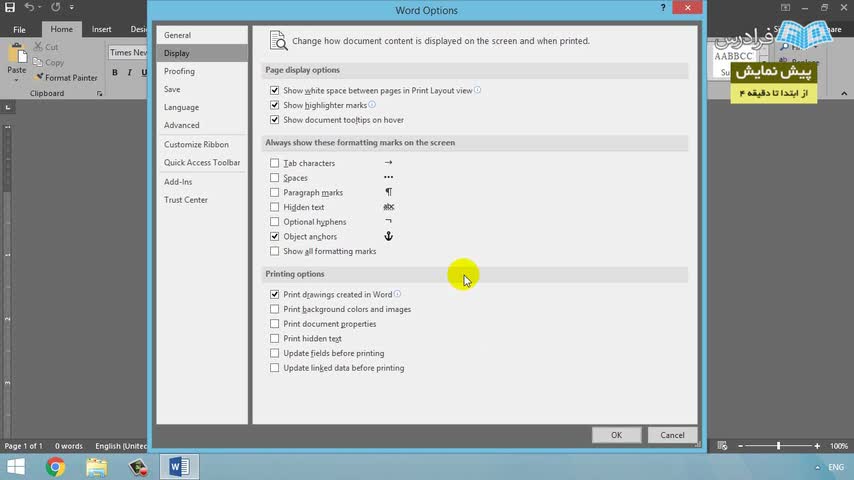Click the Zoom in plus button
This screenshot has width=854, height=480.
click(x=817, y=446)
